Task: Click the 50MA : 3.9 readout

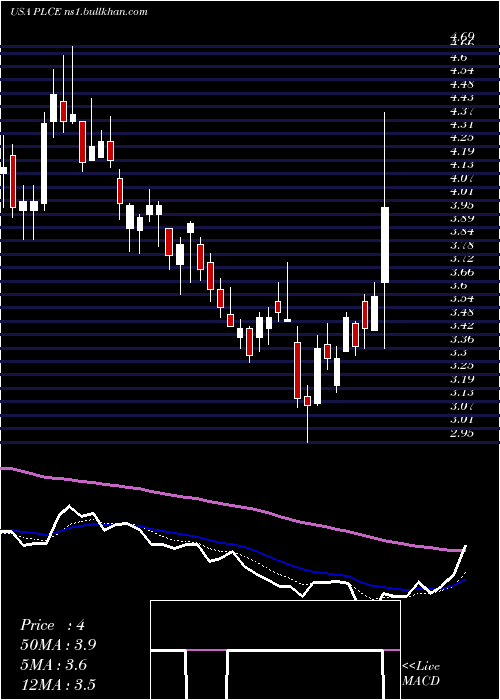Action: tap(58, 645)
